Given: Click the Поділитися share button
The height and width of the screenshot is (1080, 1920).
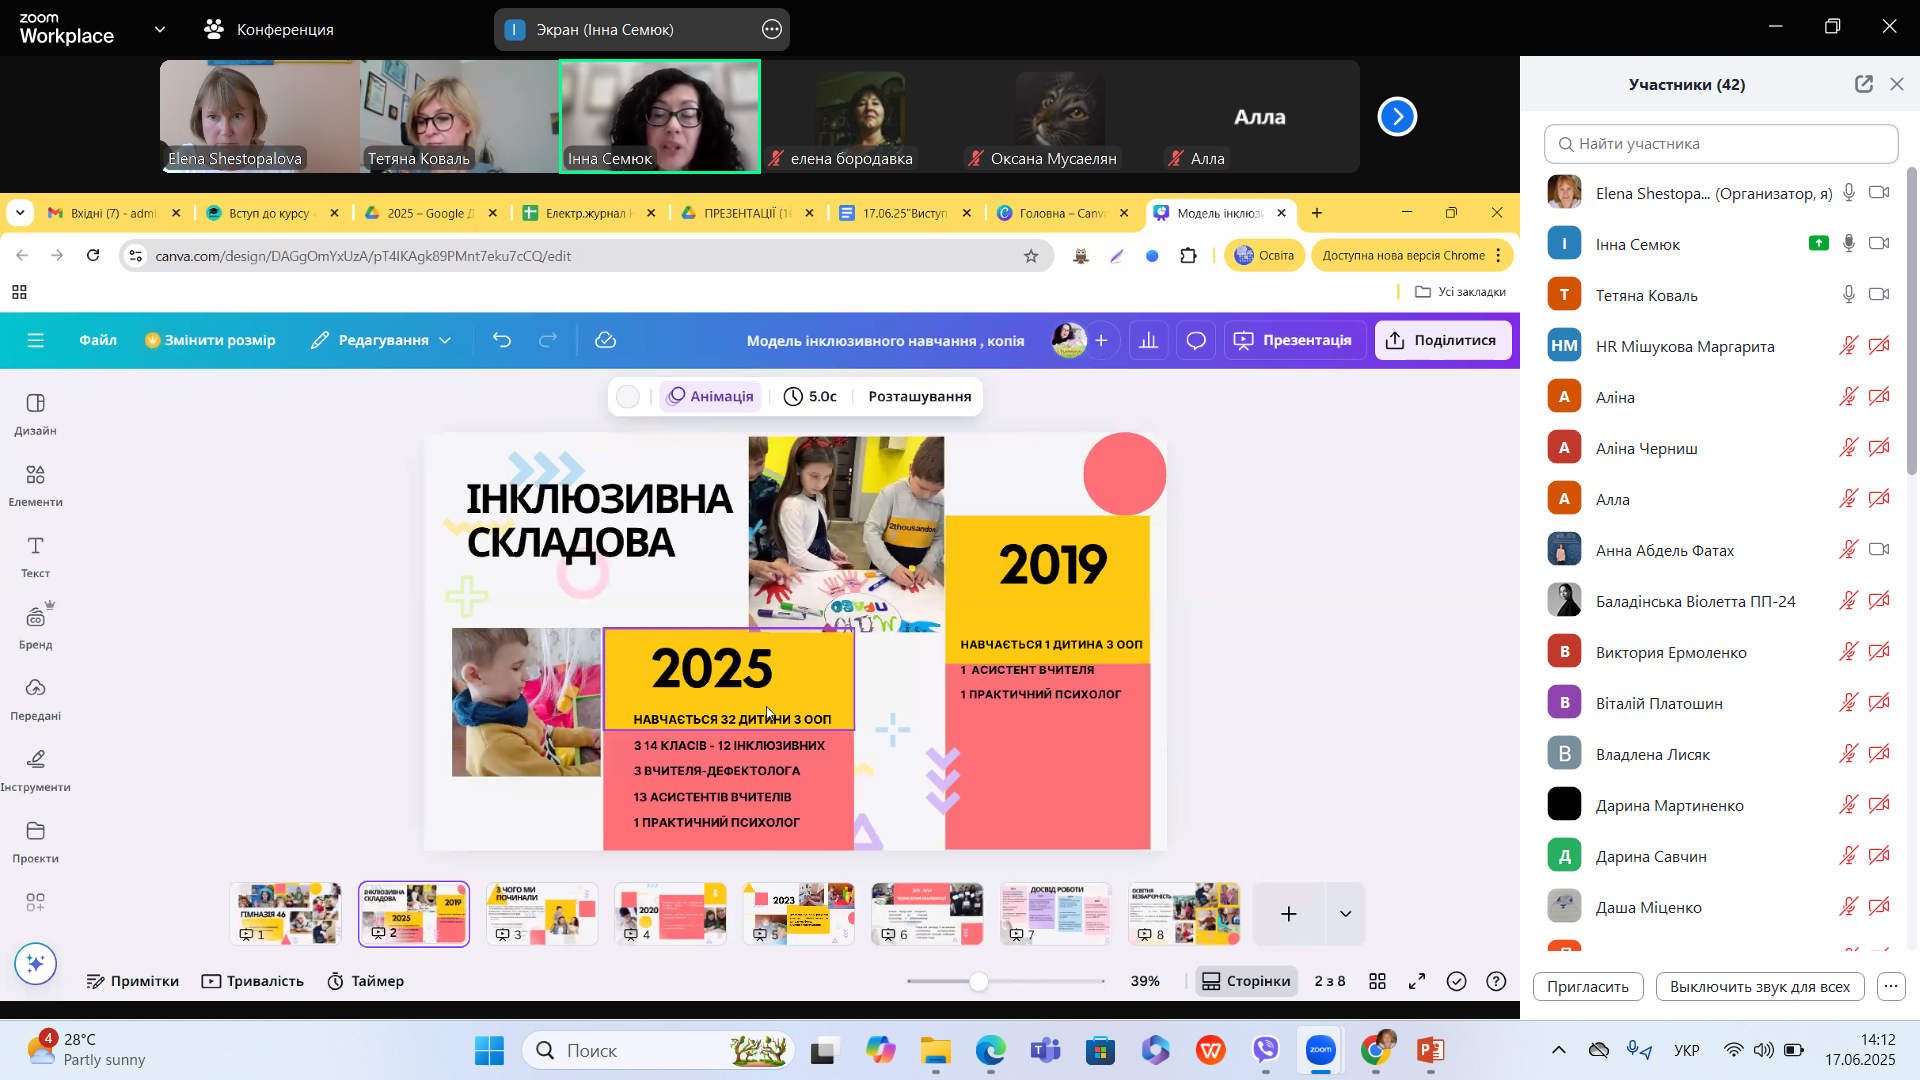Looking at the screenshot, I should point(1442,341).
